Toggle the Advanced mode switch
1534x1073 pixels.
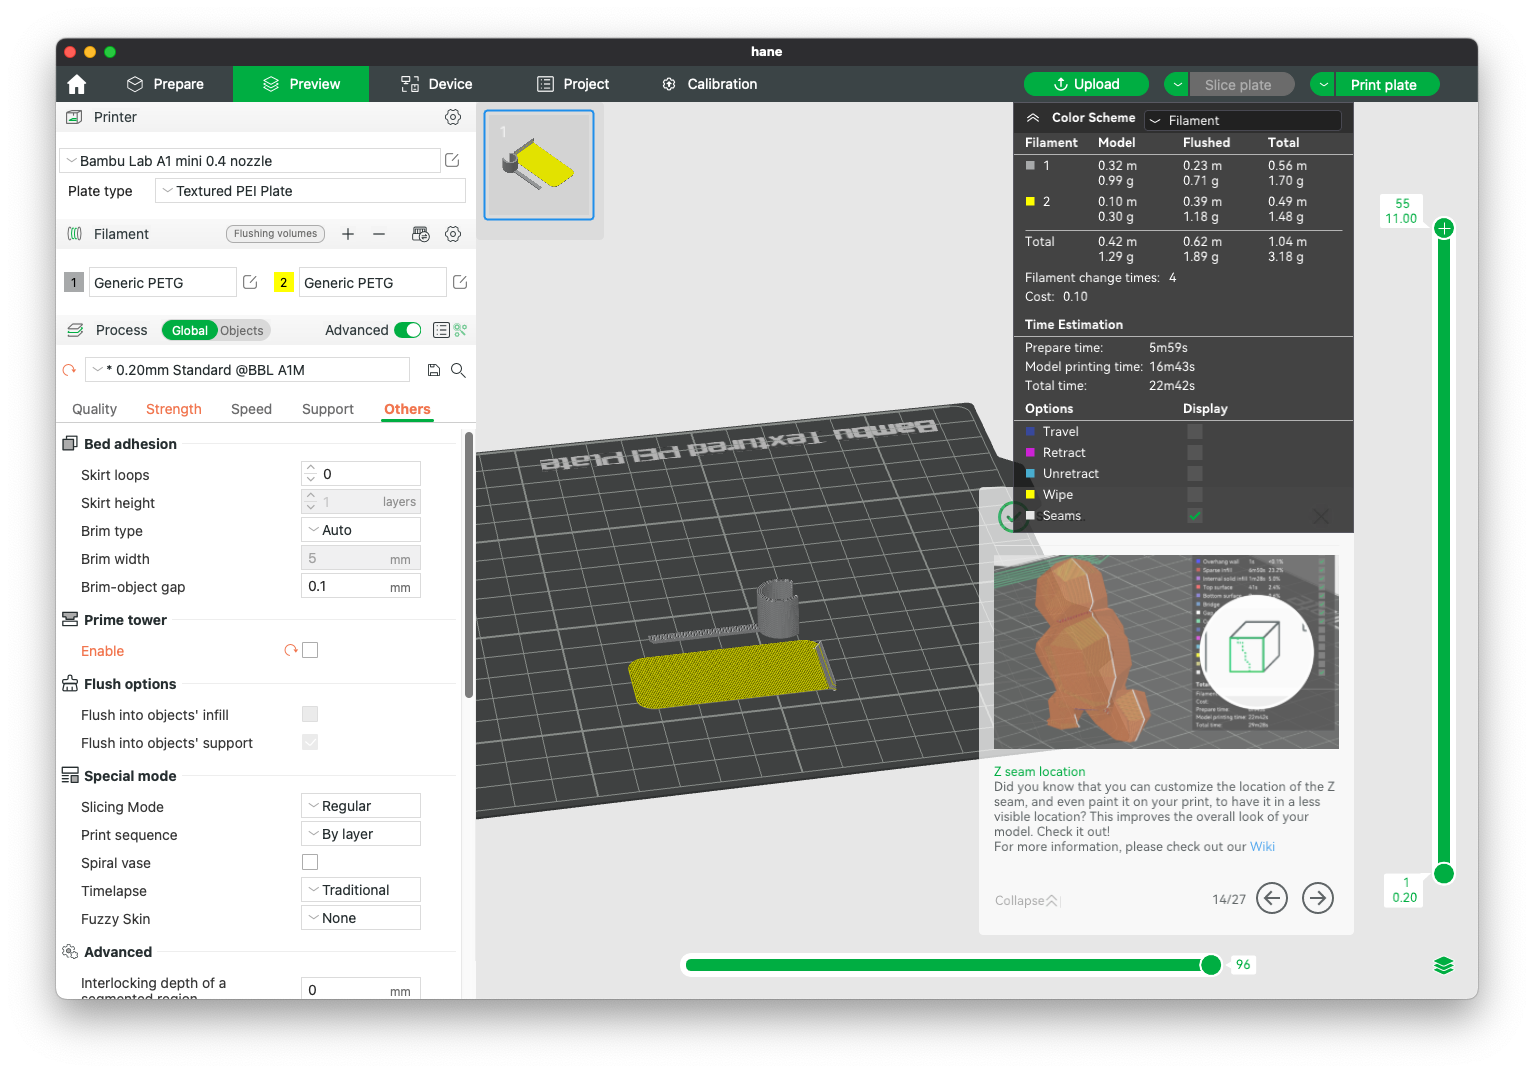coord(407,330)
